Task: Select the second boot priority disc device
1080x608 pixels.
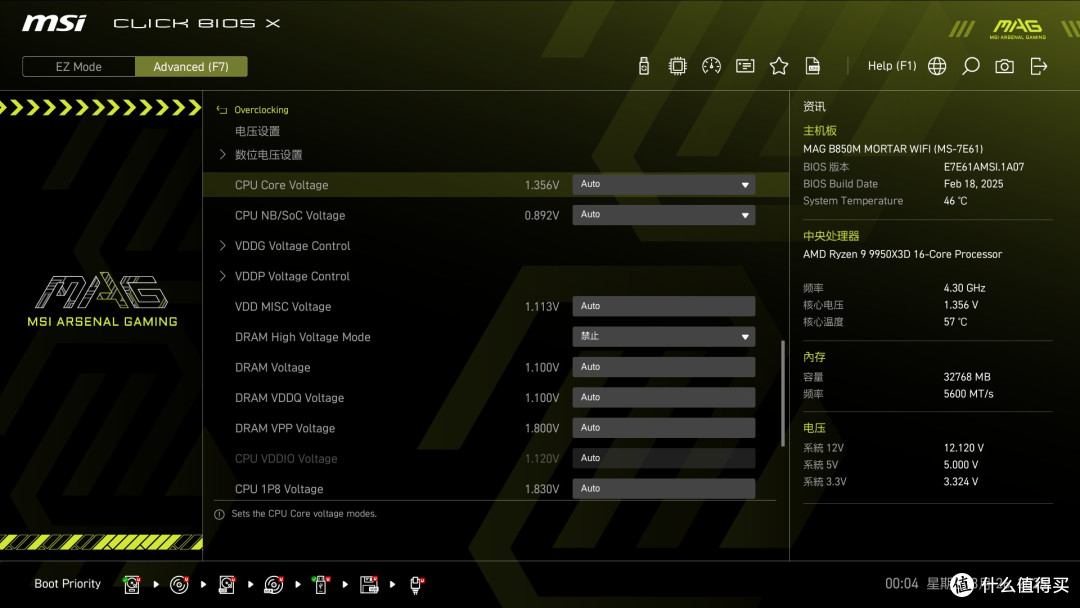Action: (x=179, y=585)
